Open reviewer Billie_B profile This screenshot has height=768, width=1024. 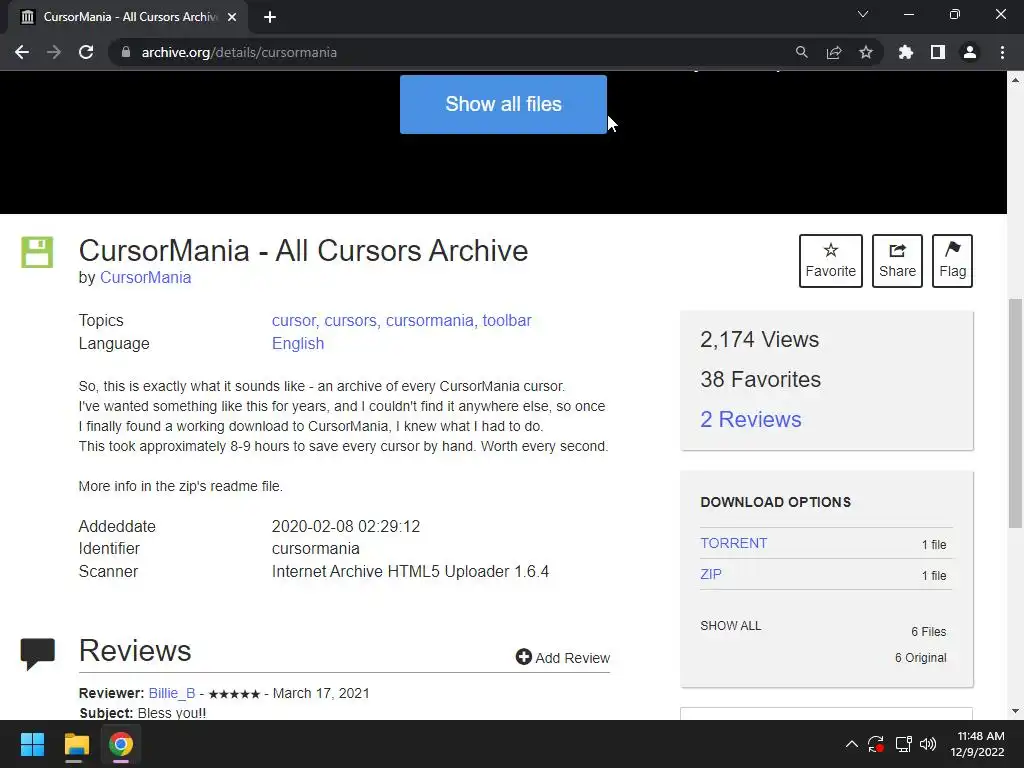click(x=172, y=694)
